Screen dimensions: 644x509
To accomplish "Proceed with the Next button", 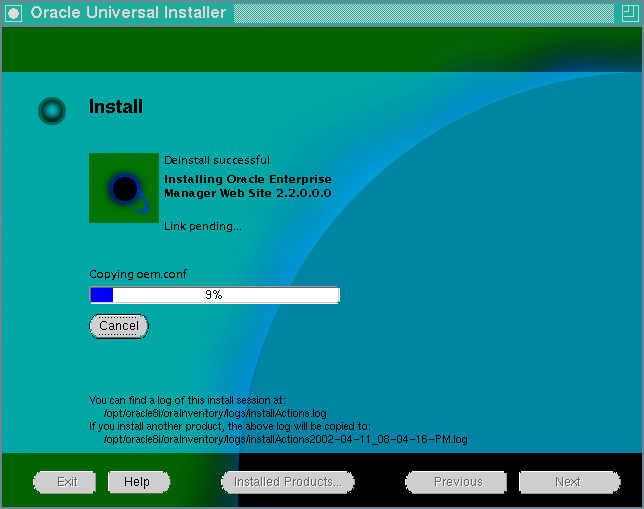I will point(570,482).
